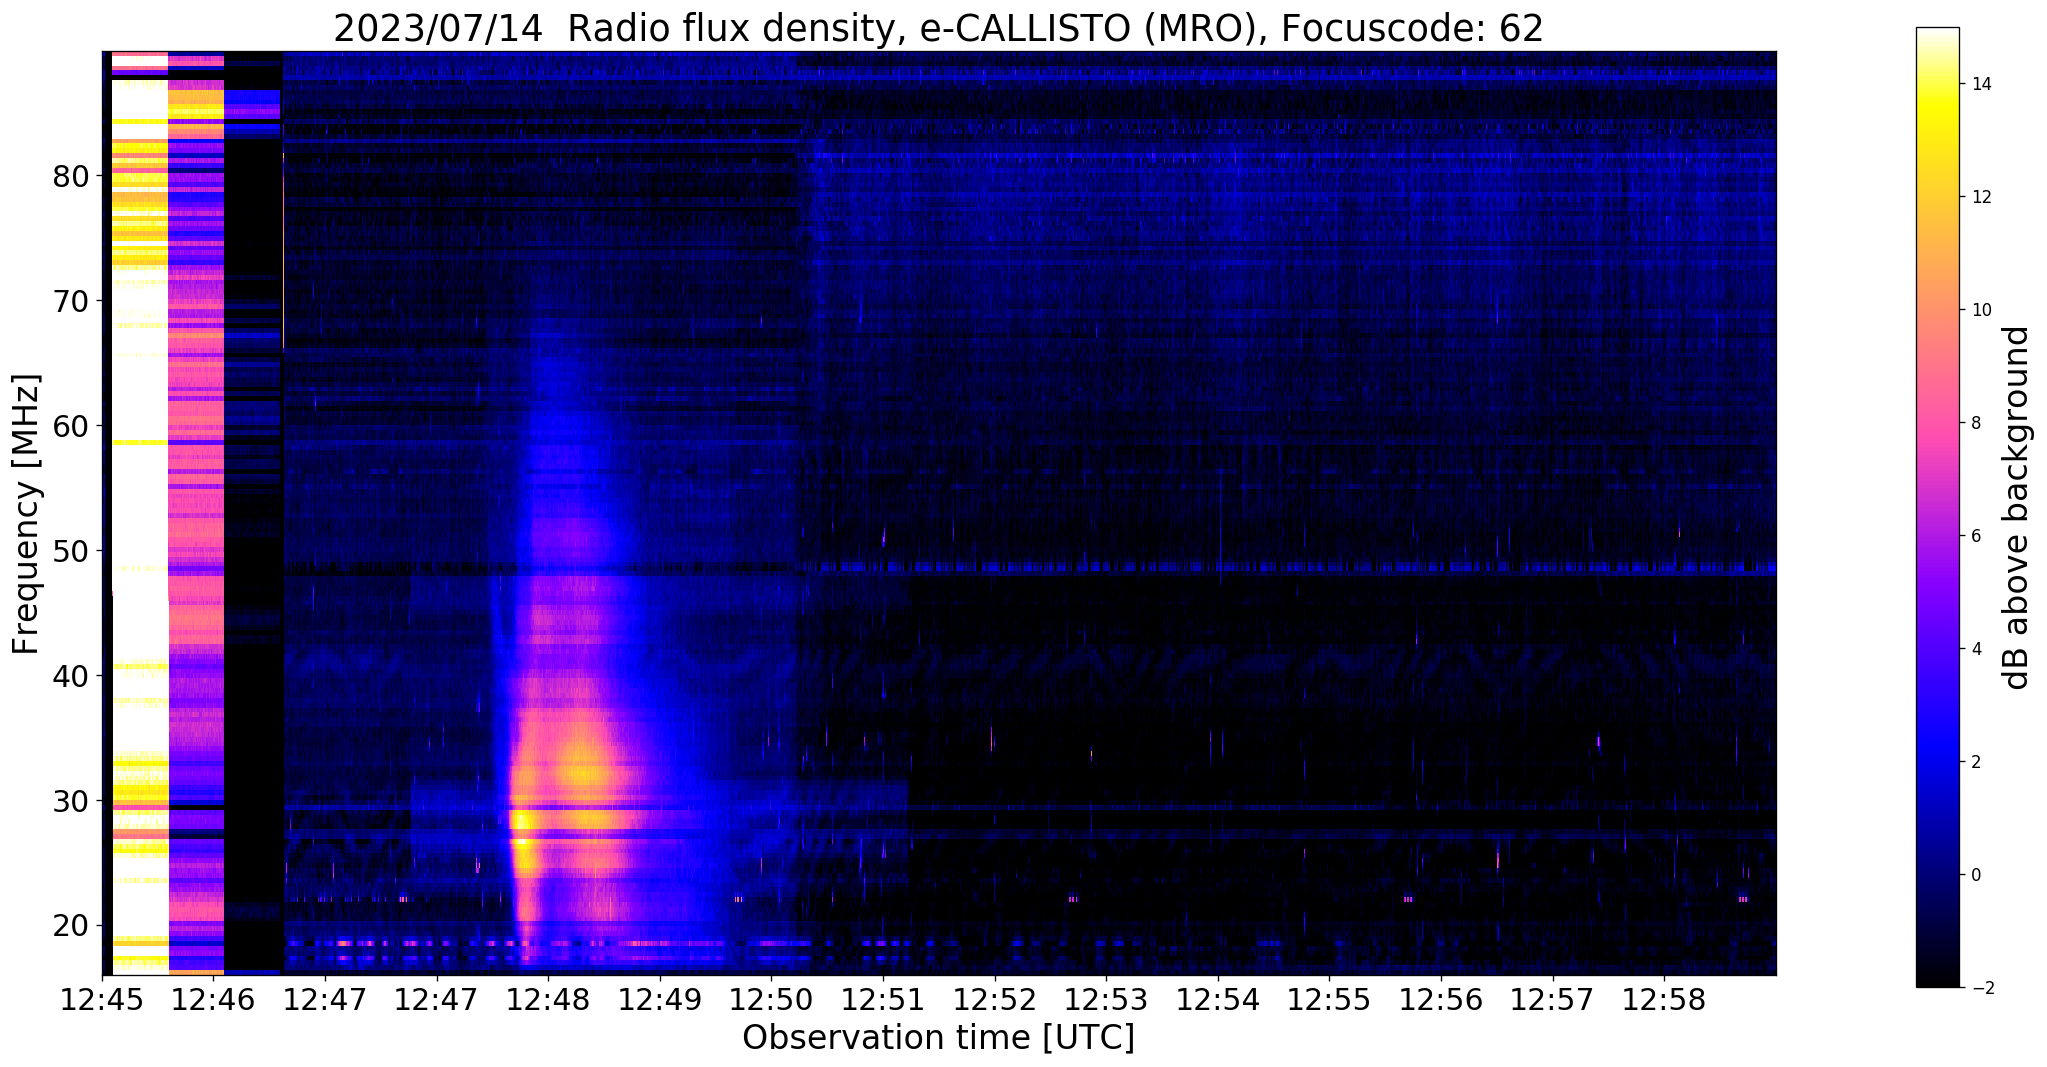Click the 70 MHz frequency tick label

[71, 301]
